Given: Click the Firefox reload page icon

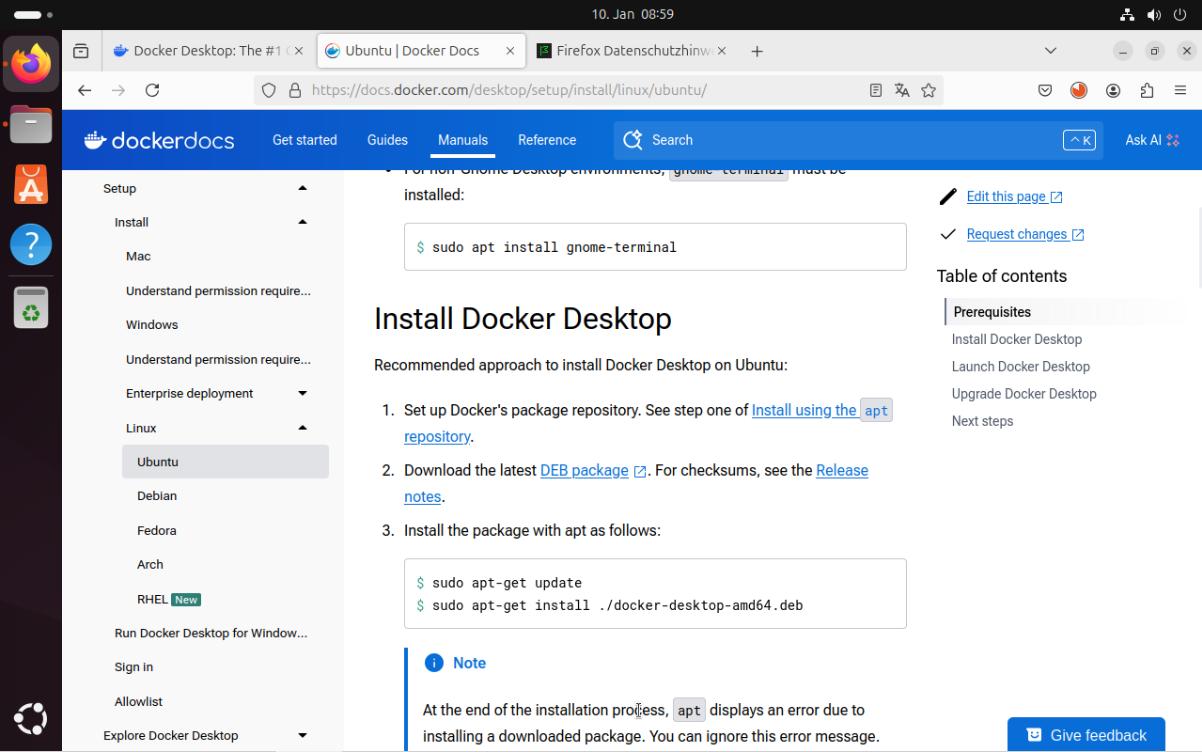Looking at the screenshot, I should pos(152,90).
